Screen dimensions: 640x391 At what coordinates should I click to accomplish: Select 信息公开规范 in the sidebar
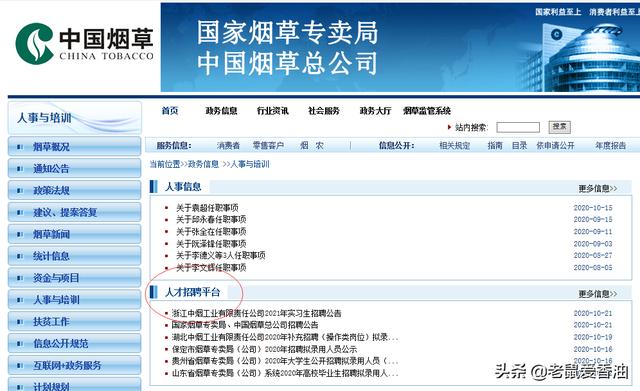[x=74, y=344]
